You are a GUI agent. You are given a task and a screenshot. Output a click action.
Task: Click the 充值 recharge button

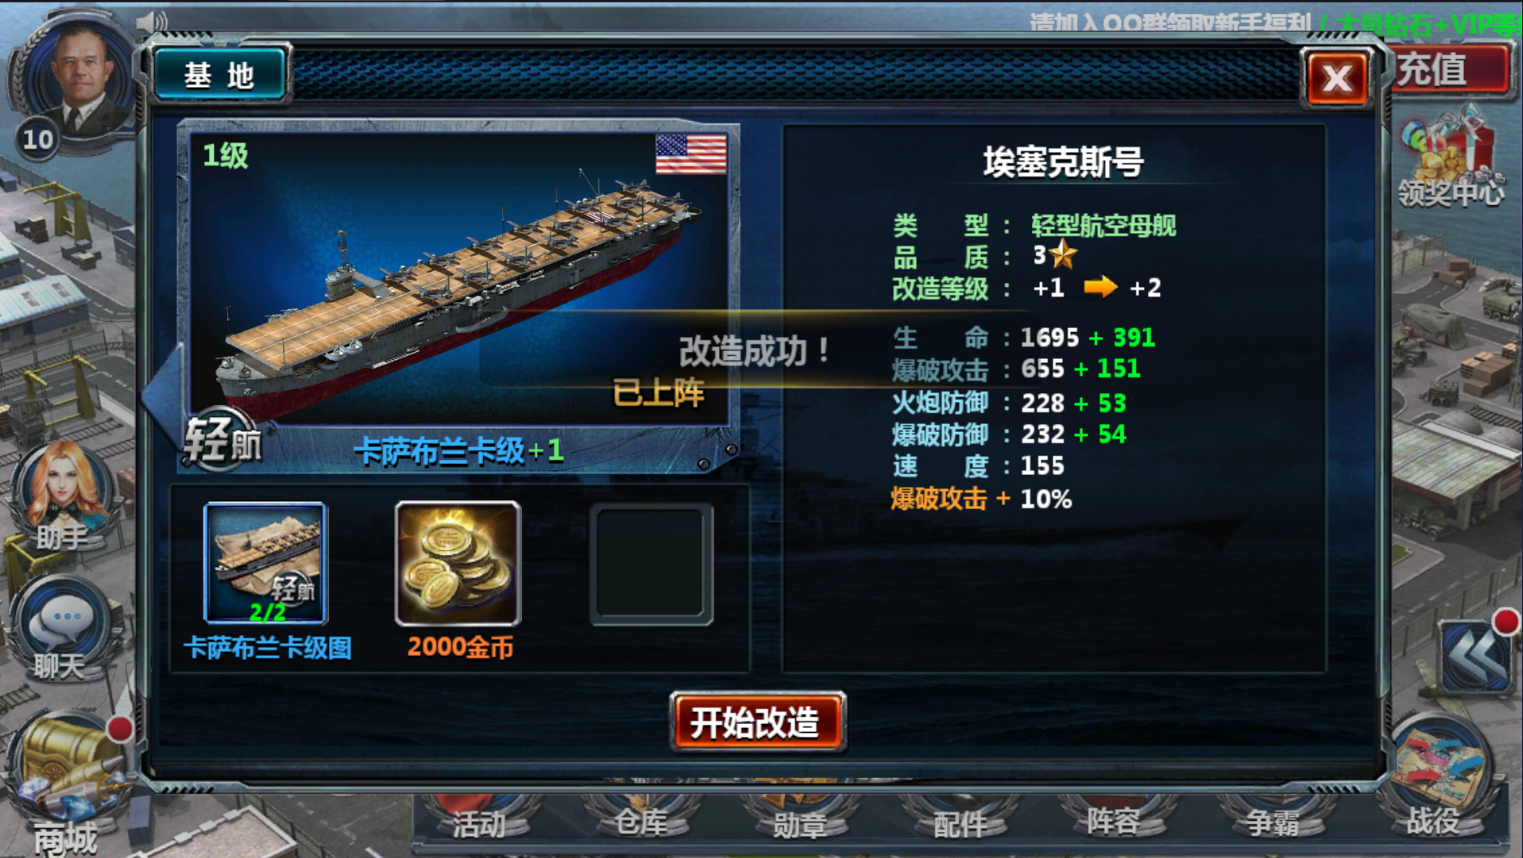(x=1446, y=70)
